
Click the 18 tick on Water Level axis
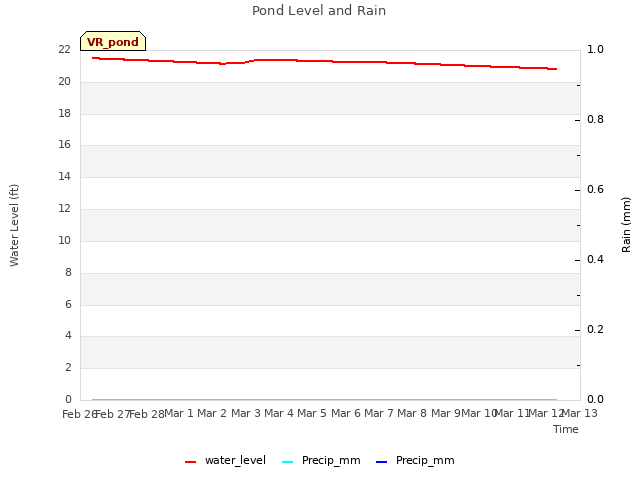pyautogui.click(x=64, y=113)
